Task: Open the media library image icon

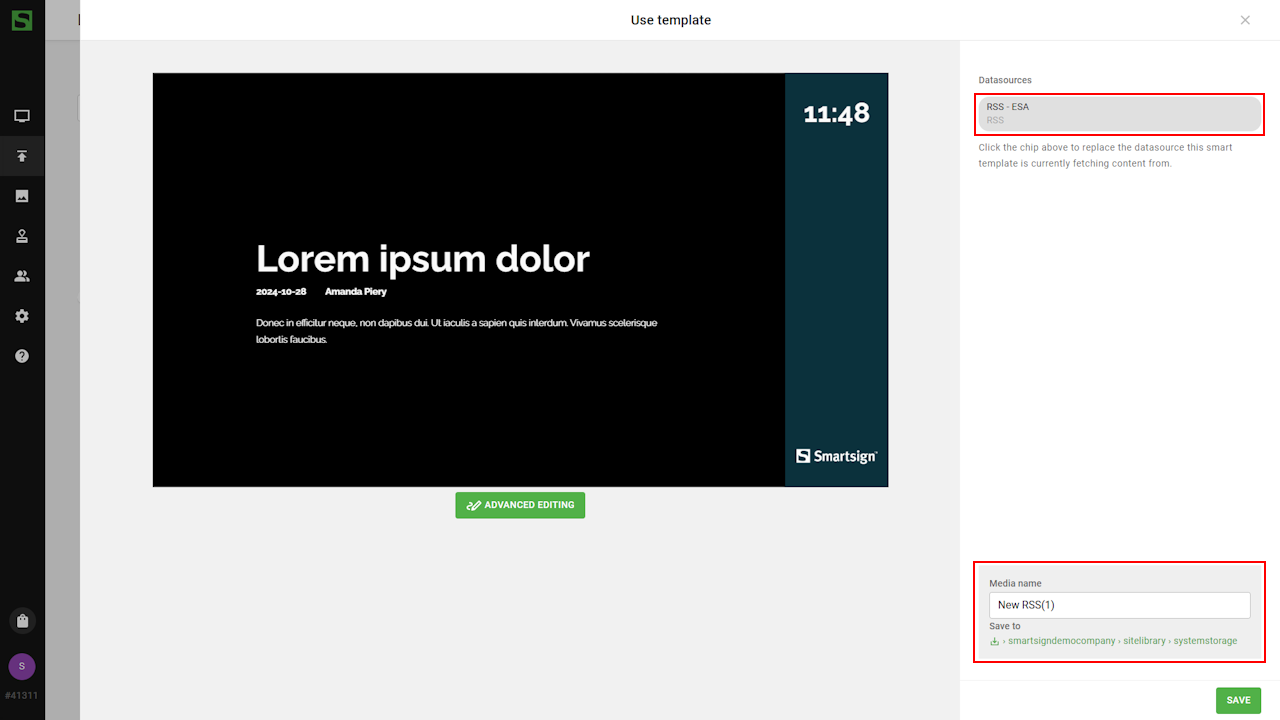Action: tap(22, 196)
